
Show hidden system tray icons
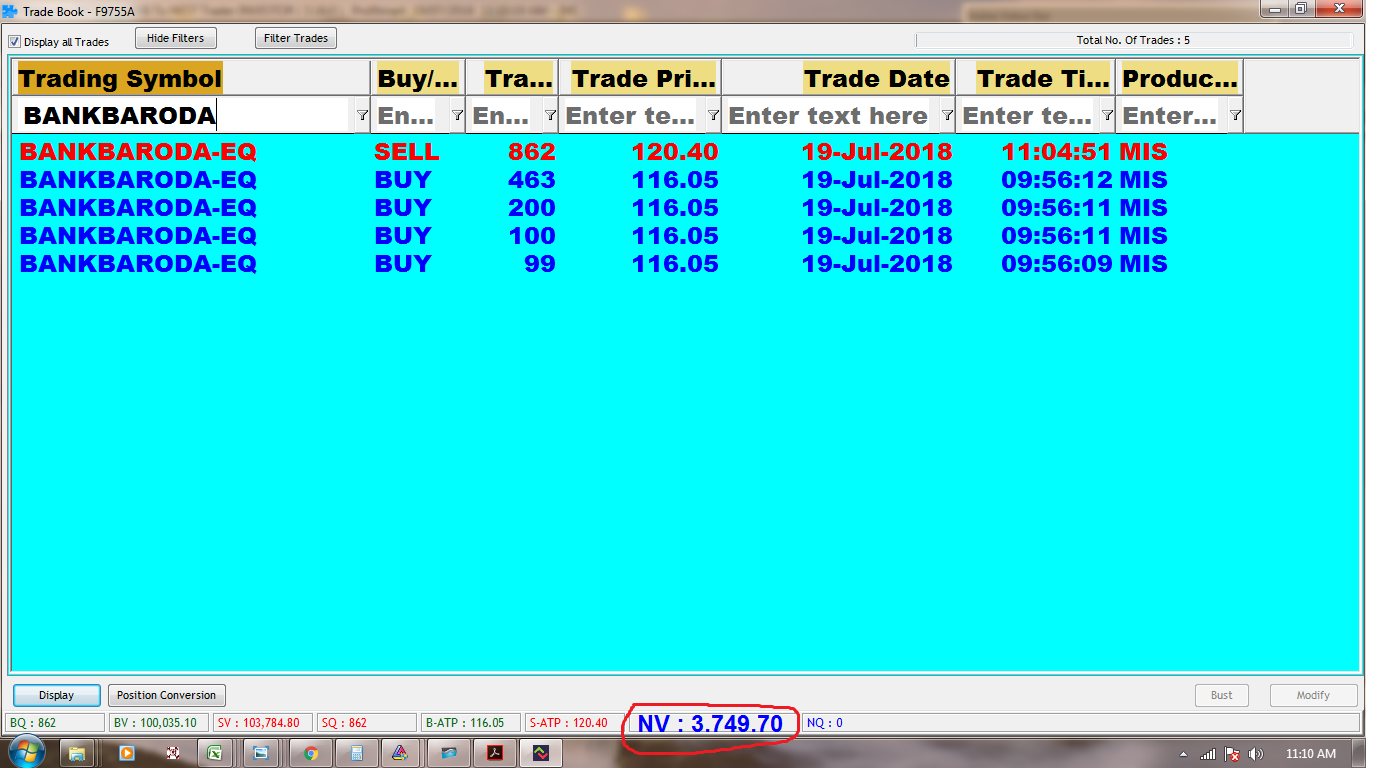[1184, 754]
